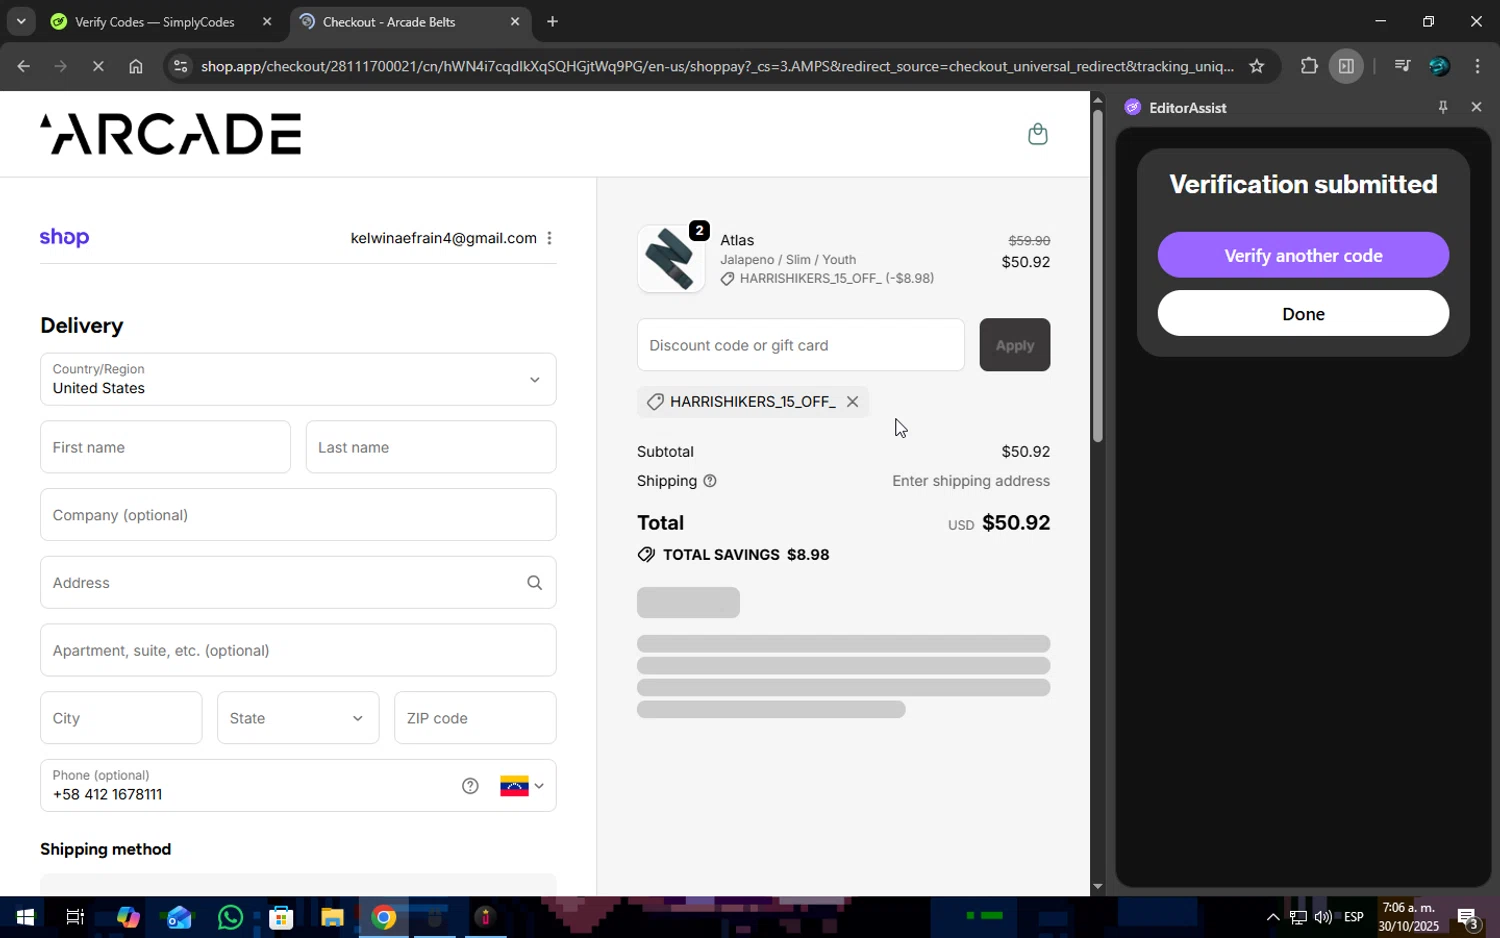Click the address search magnifier icon

coord(534,583)
